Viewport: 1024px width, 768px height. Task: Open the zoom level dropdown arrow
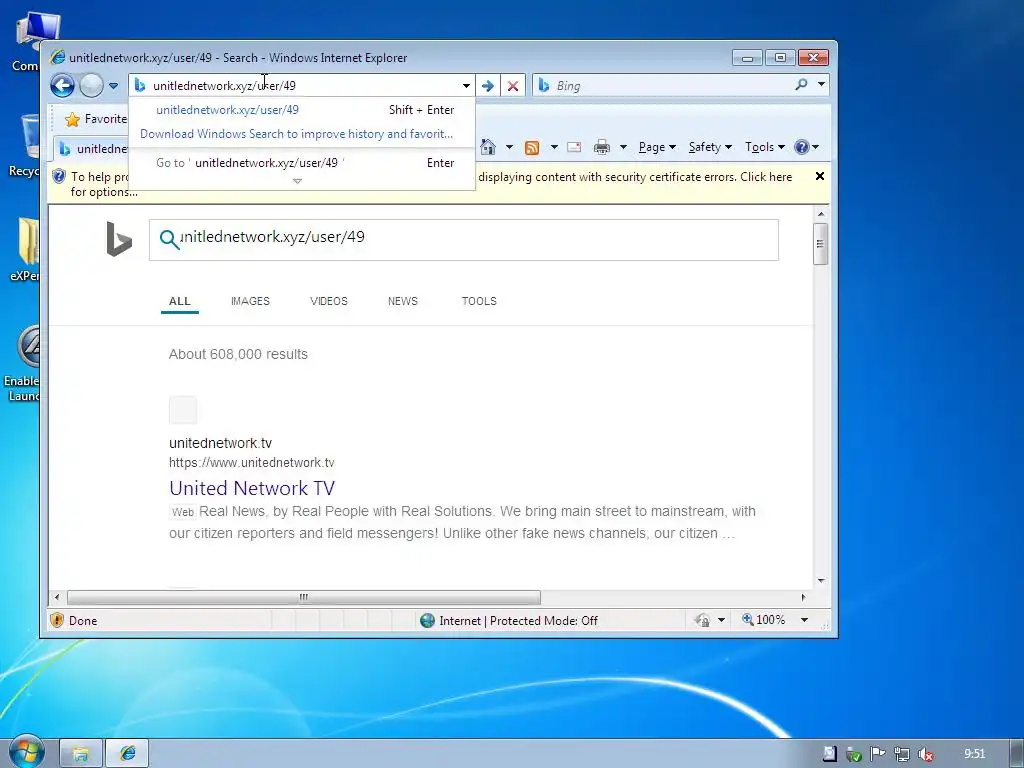[805, 619]
